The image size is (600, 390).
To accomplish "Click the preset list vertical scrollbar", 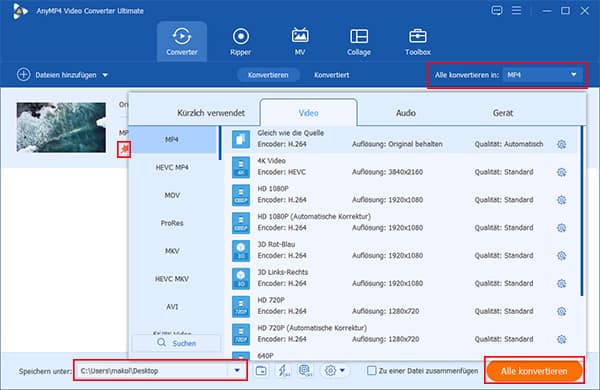I will (x=582, y=211).
